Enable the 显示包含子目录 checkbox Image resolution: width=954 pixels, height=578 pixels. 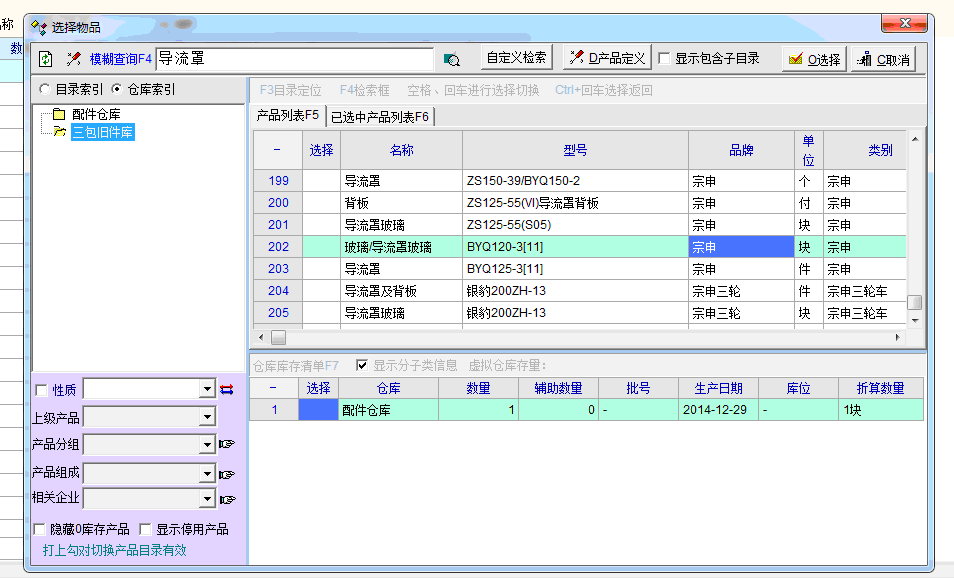tap(664, 59)
